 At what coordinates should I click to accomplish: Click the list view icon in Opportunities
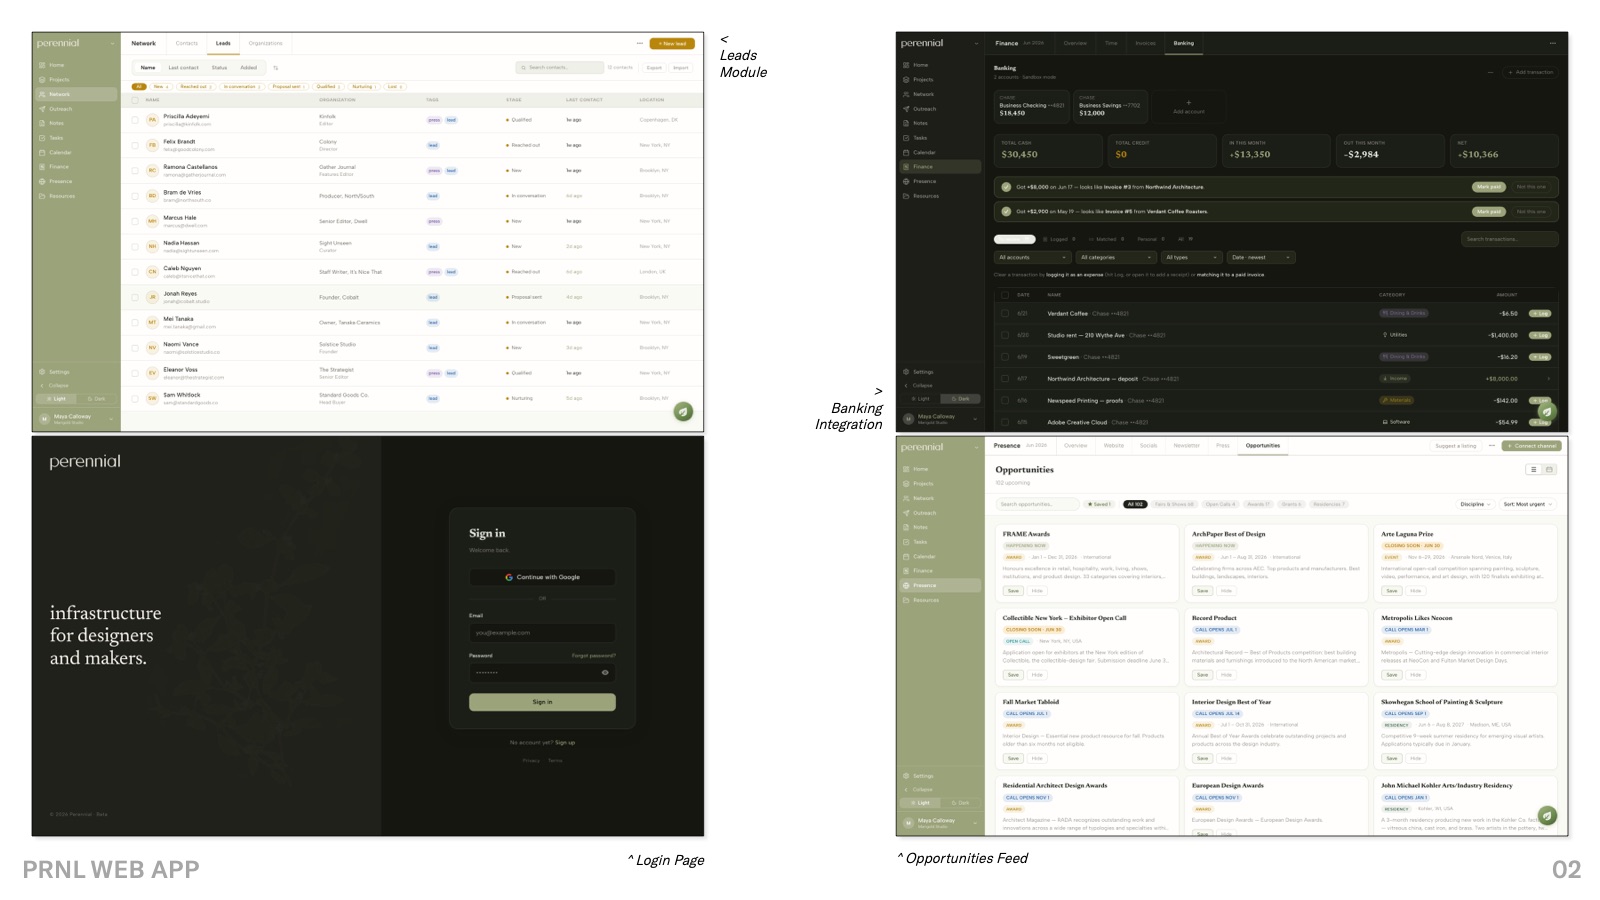(x=1533, y=470)
